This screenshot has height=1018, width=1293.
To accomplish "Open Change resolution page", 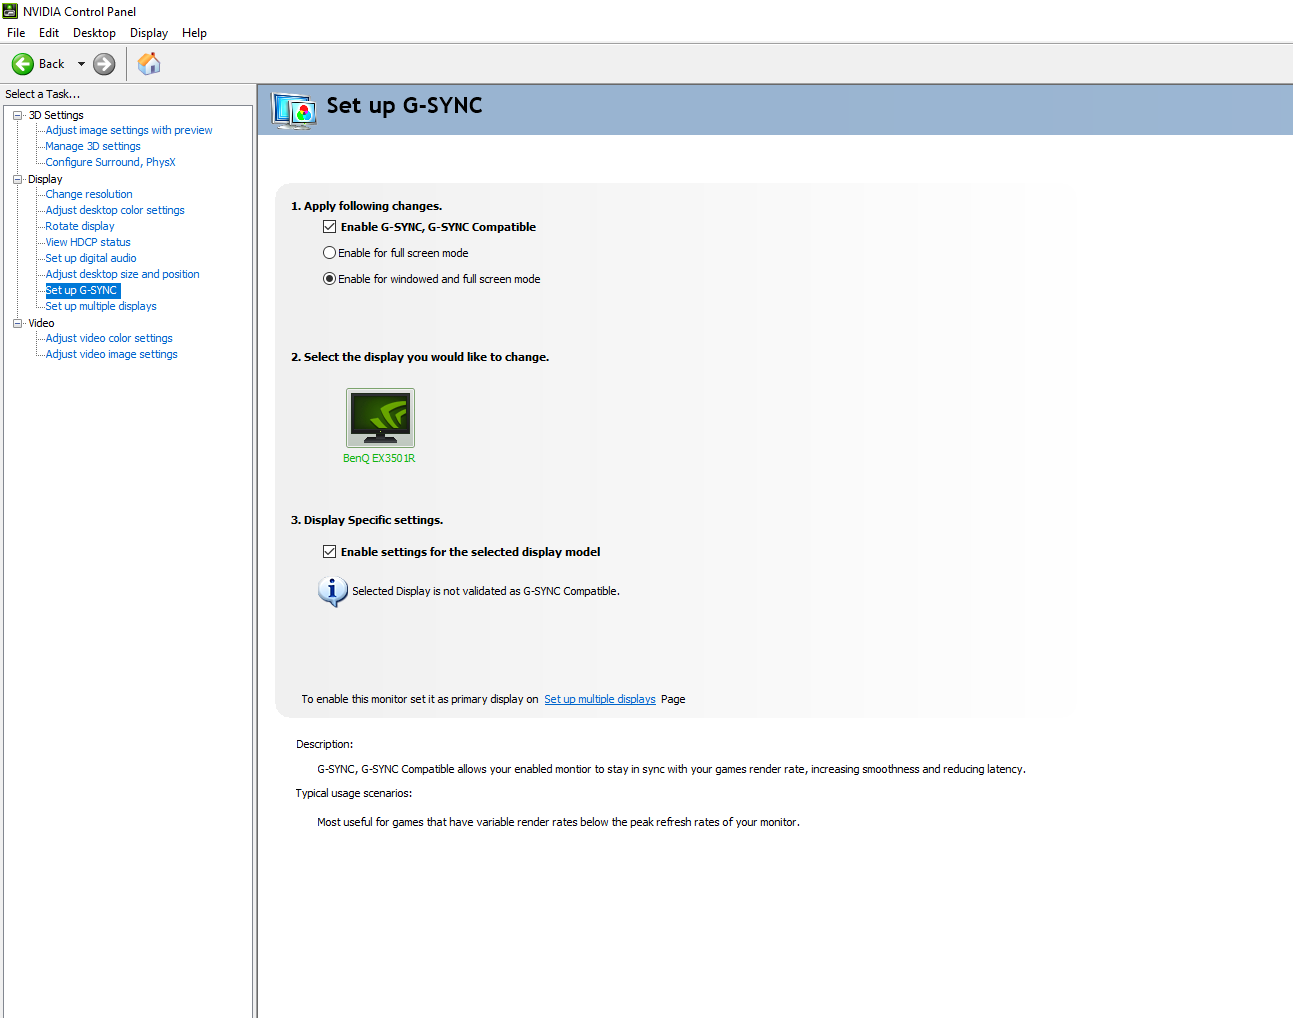I will click(x=89, y=194).
